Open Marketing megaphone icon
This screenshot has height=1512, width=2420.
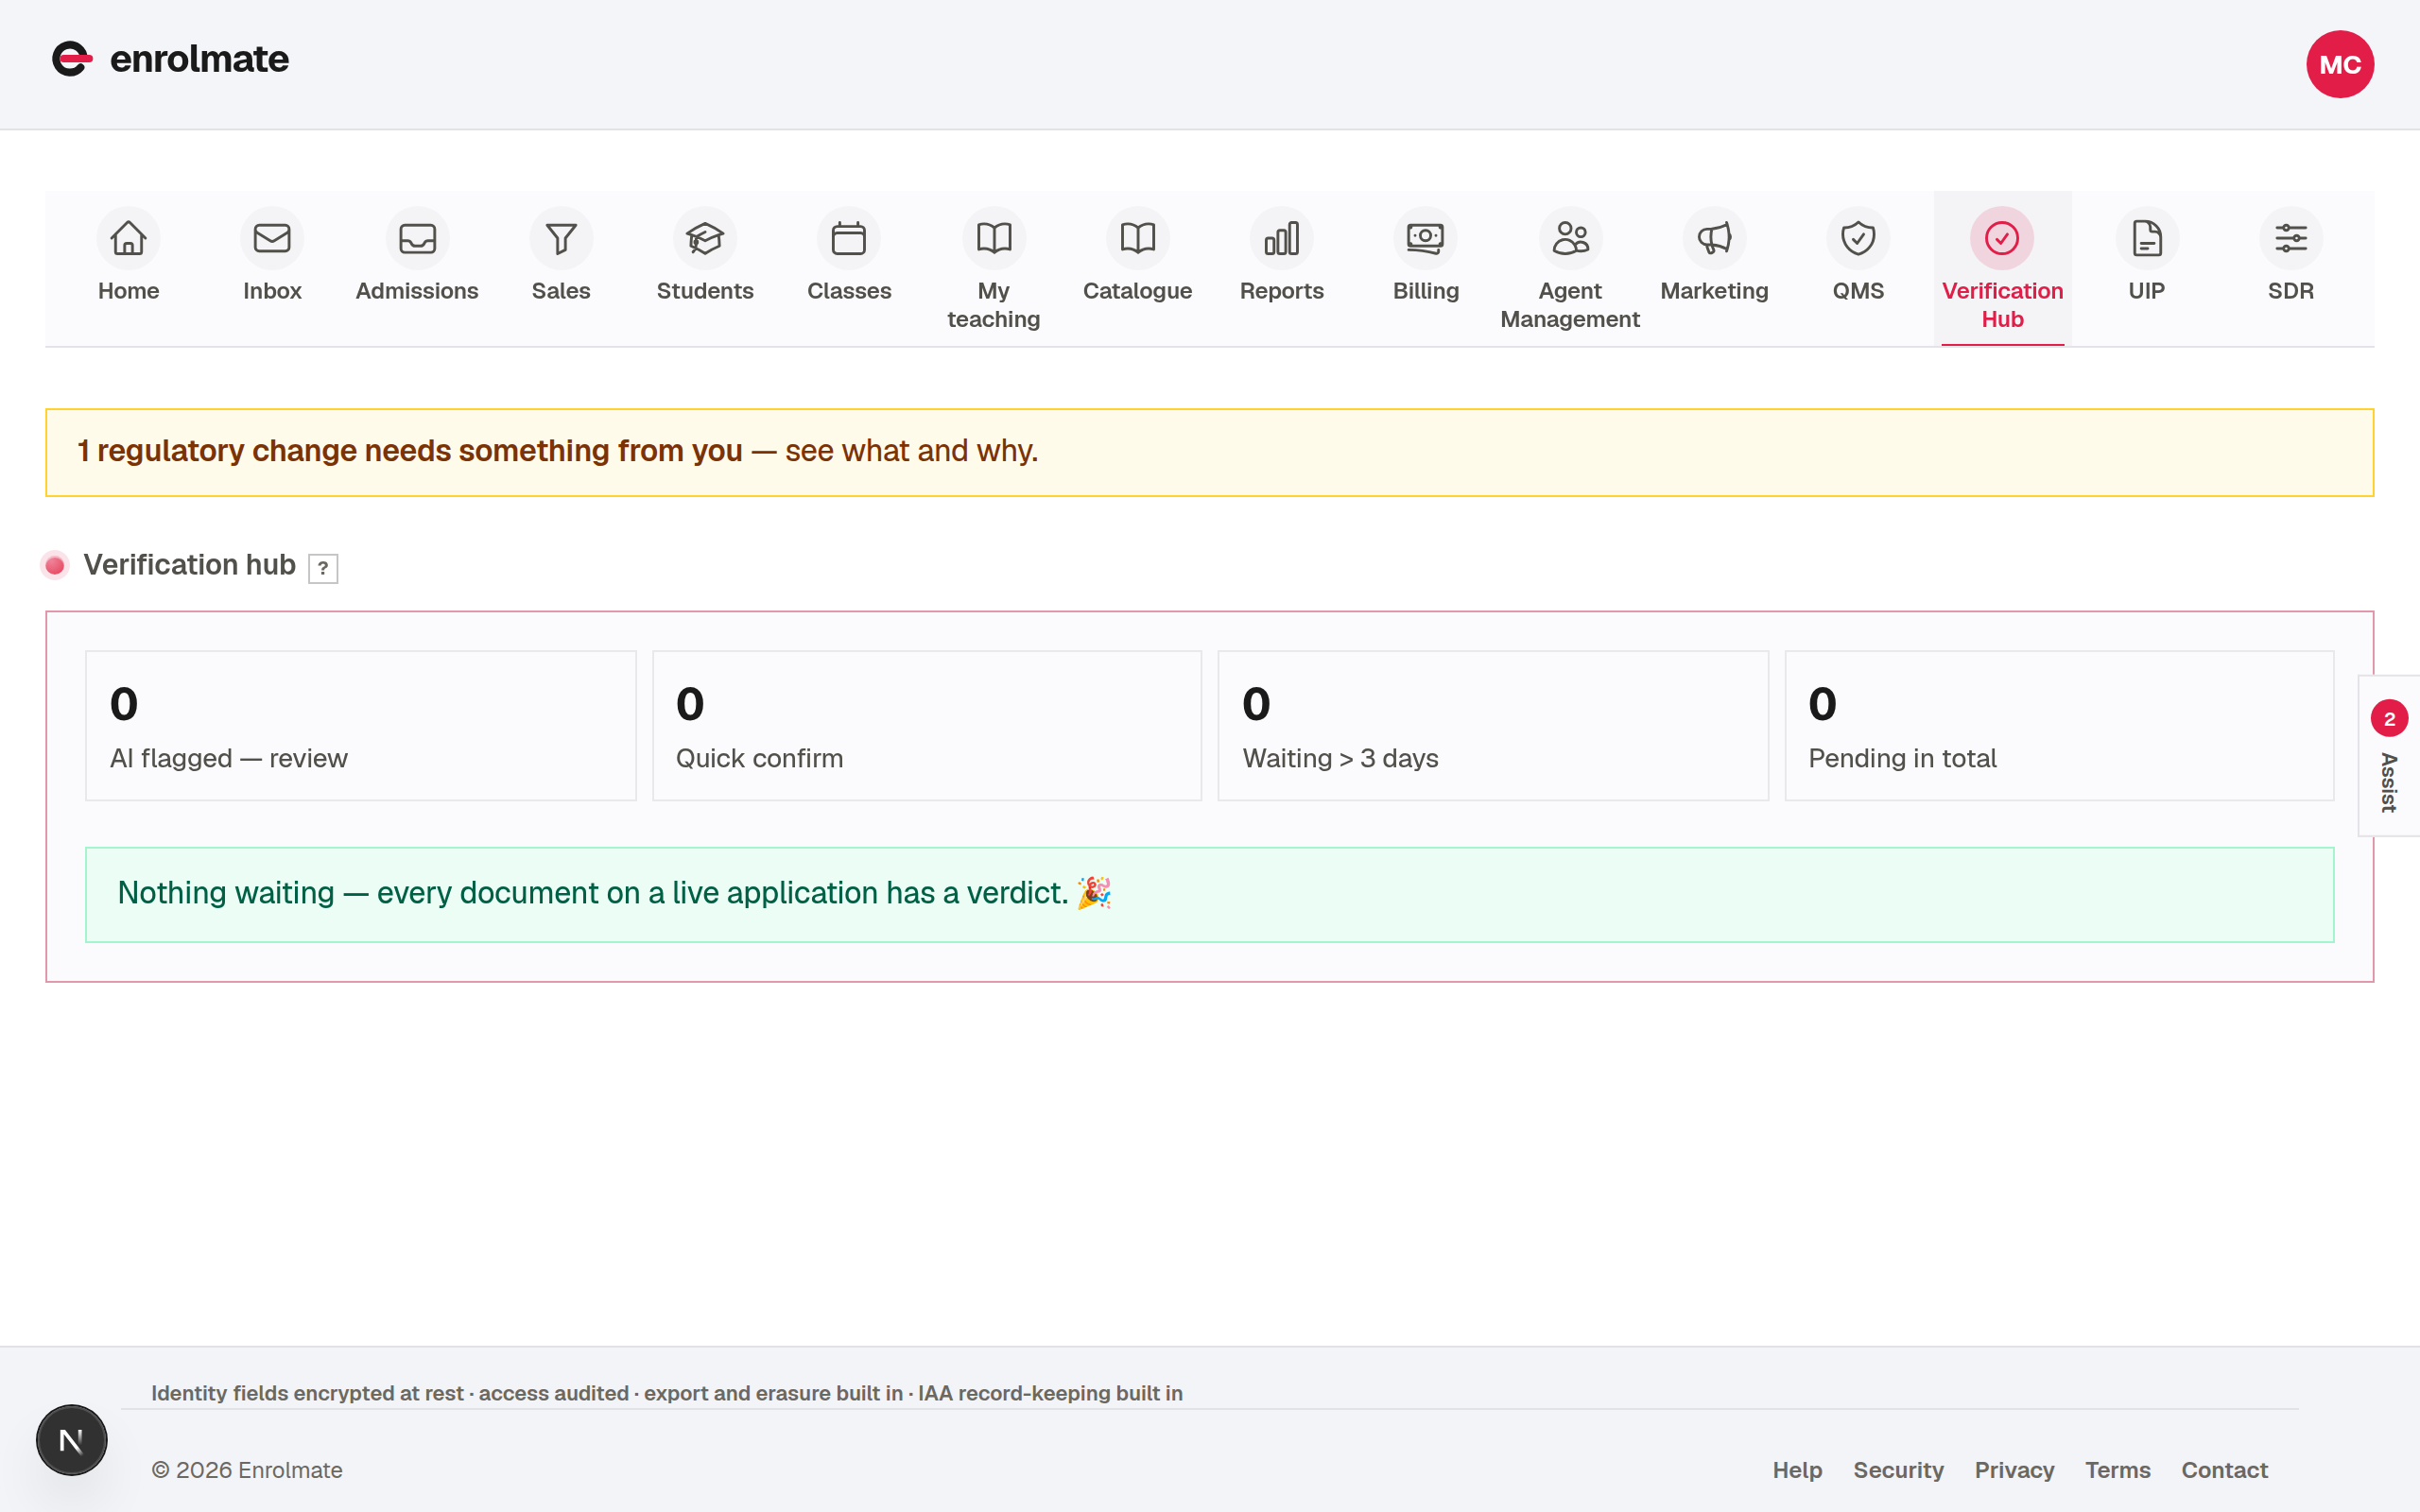point(1714,238)
